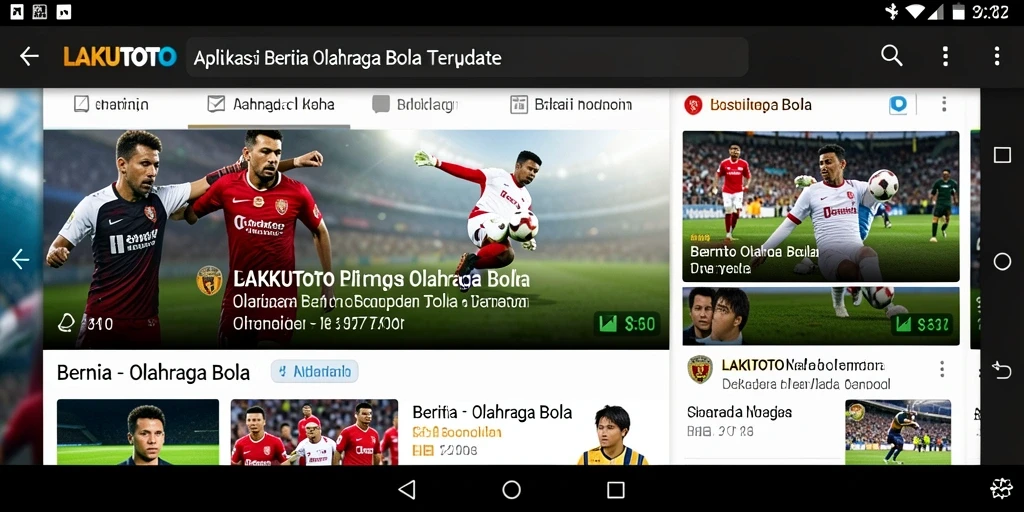
Task: Tap the Android back triangle in bottom bar
Action: coord(406,489)
